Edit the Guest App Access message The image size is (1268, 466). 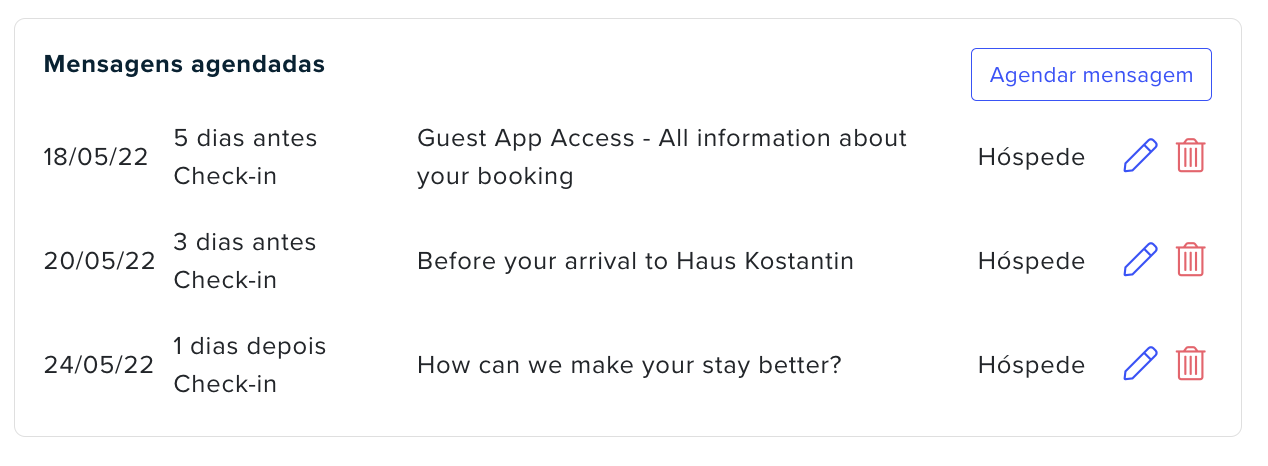pos(1140,157)
